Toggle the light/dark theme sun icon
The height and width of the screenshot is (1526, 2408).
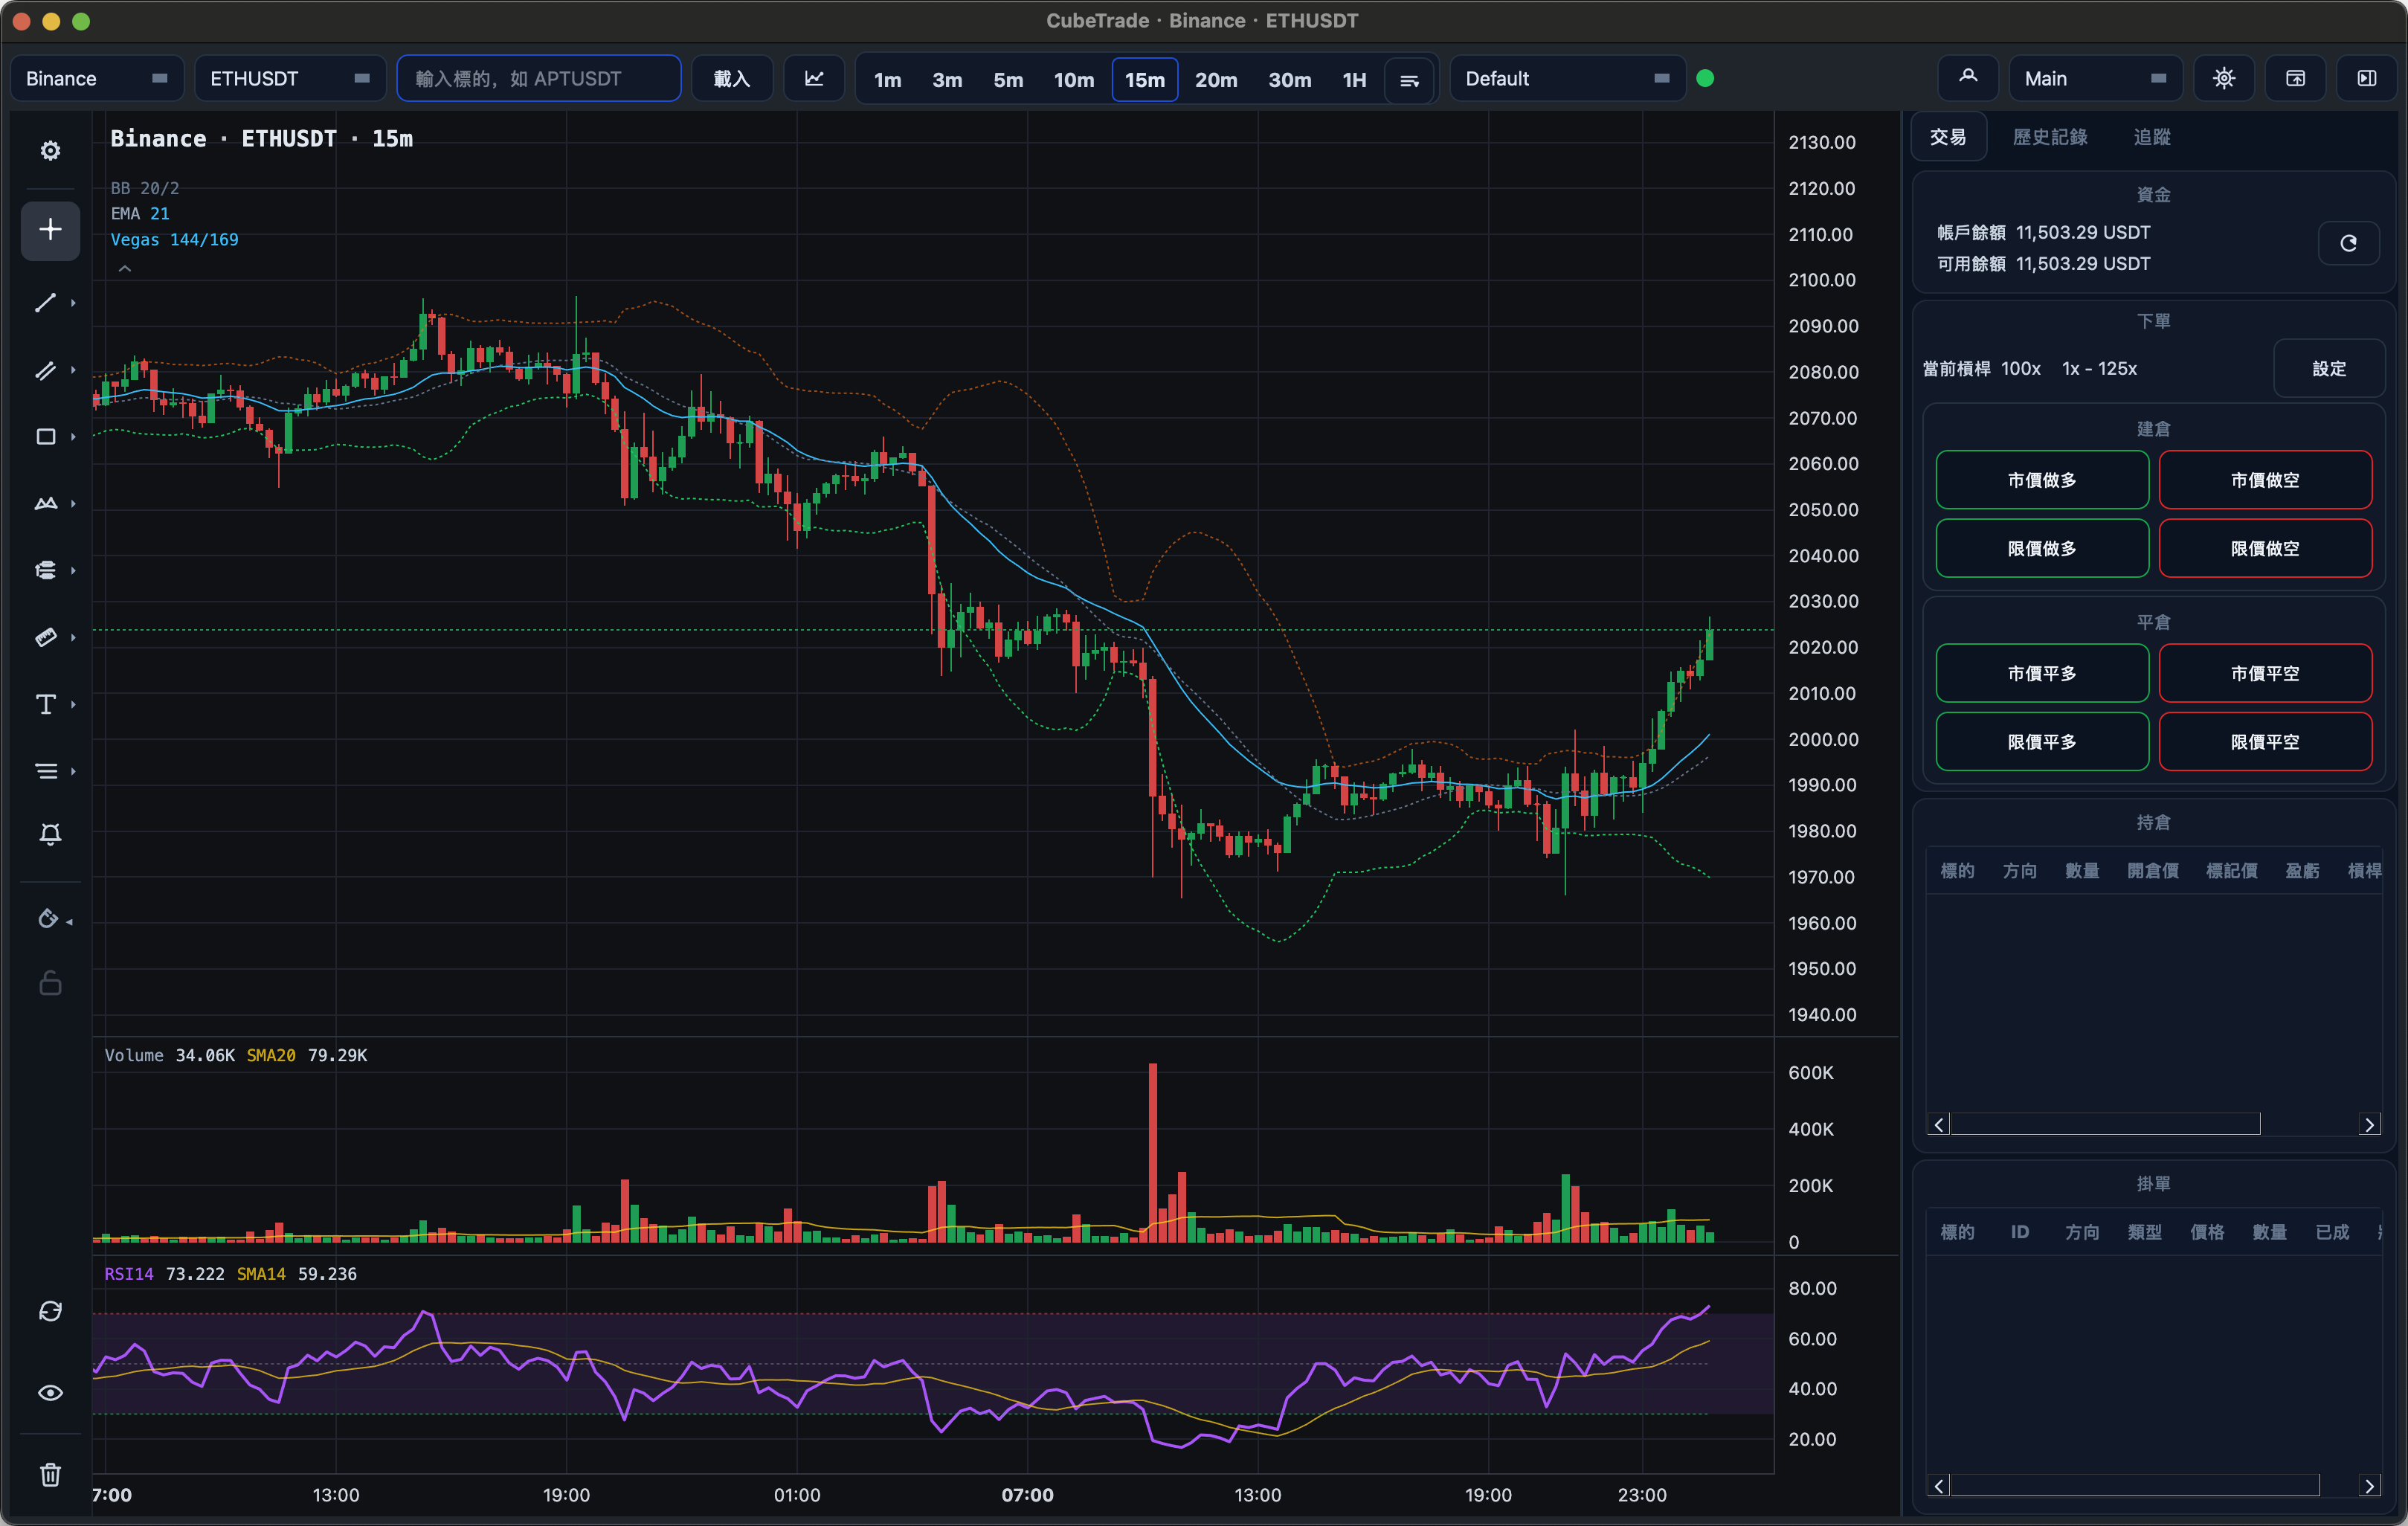point(2223,78)
